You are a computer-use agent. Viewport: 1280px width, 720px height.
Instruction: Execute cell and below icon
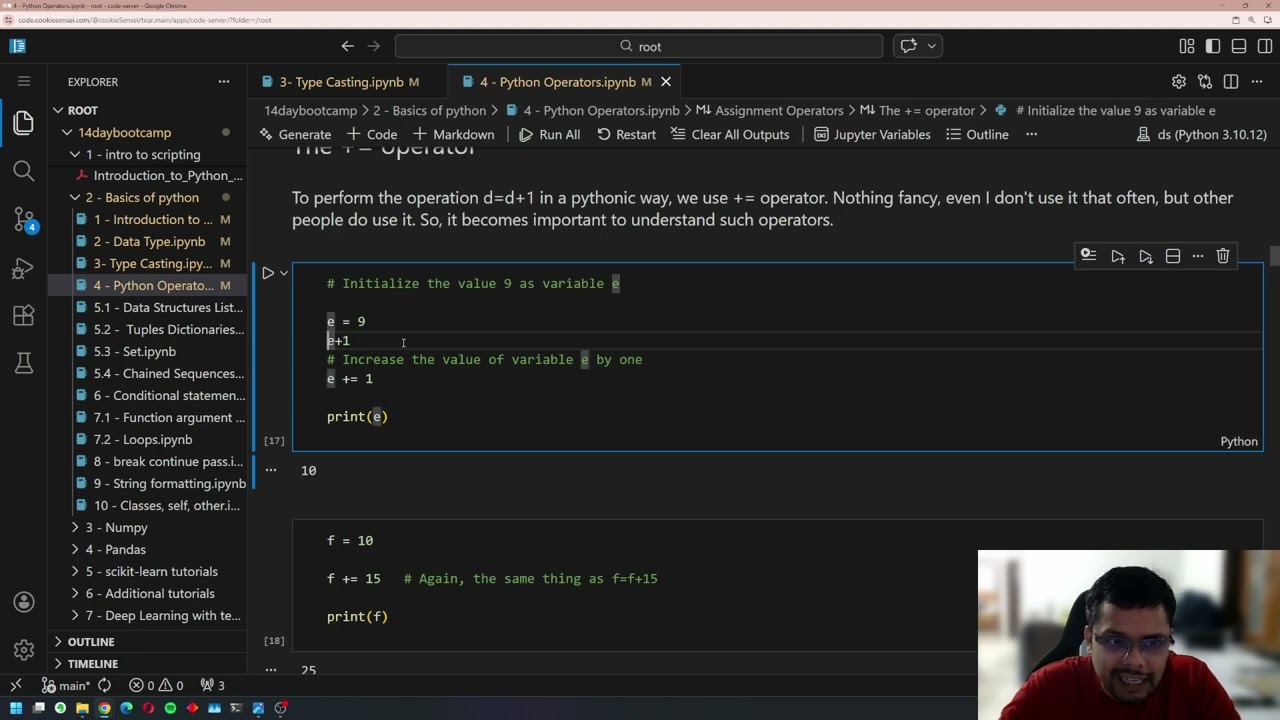(1146, 256)
